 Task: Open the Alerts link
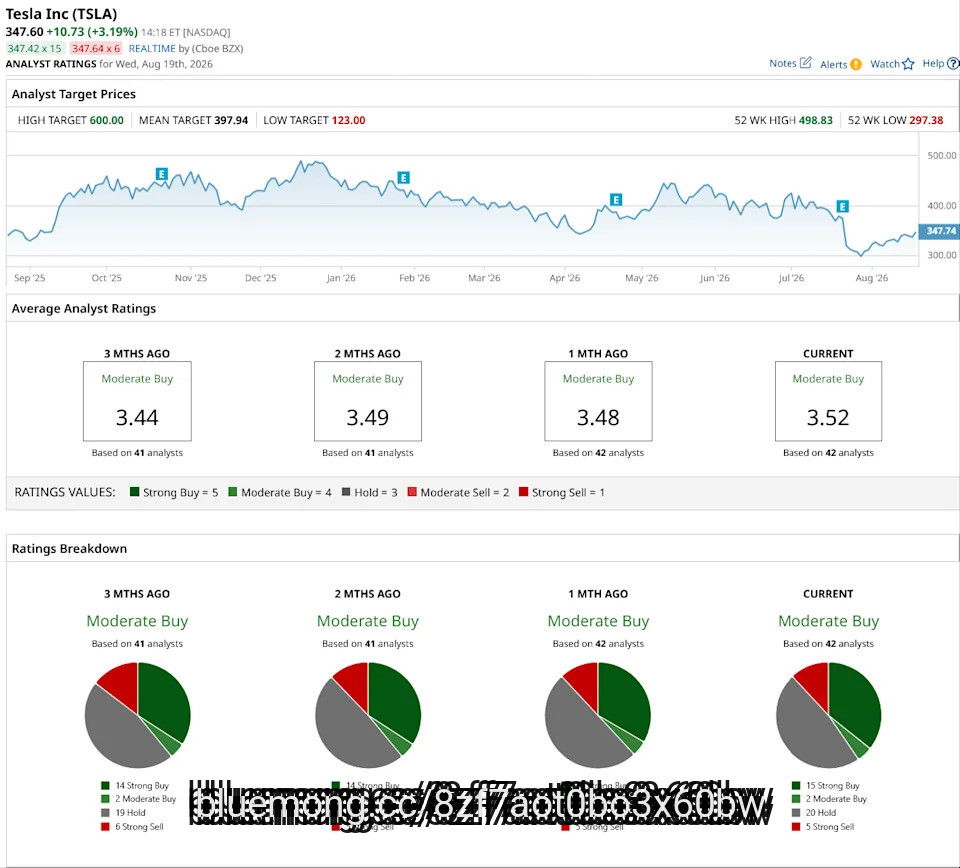pos(833,64)
